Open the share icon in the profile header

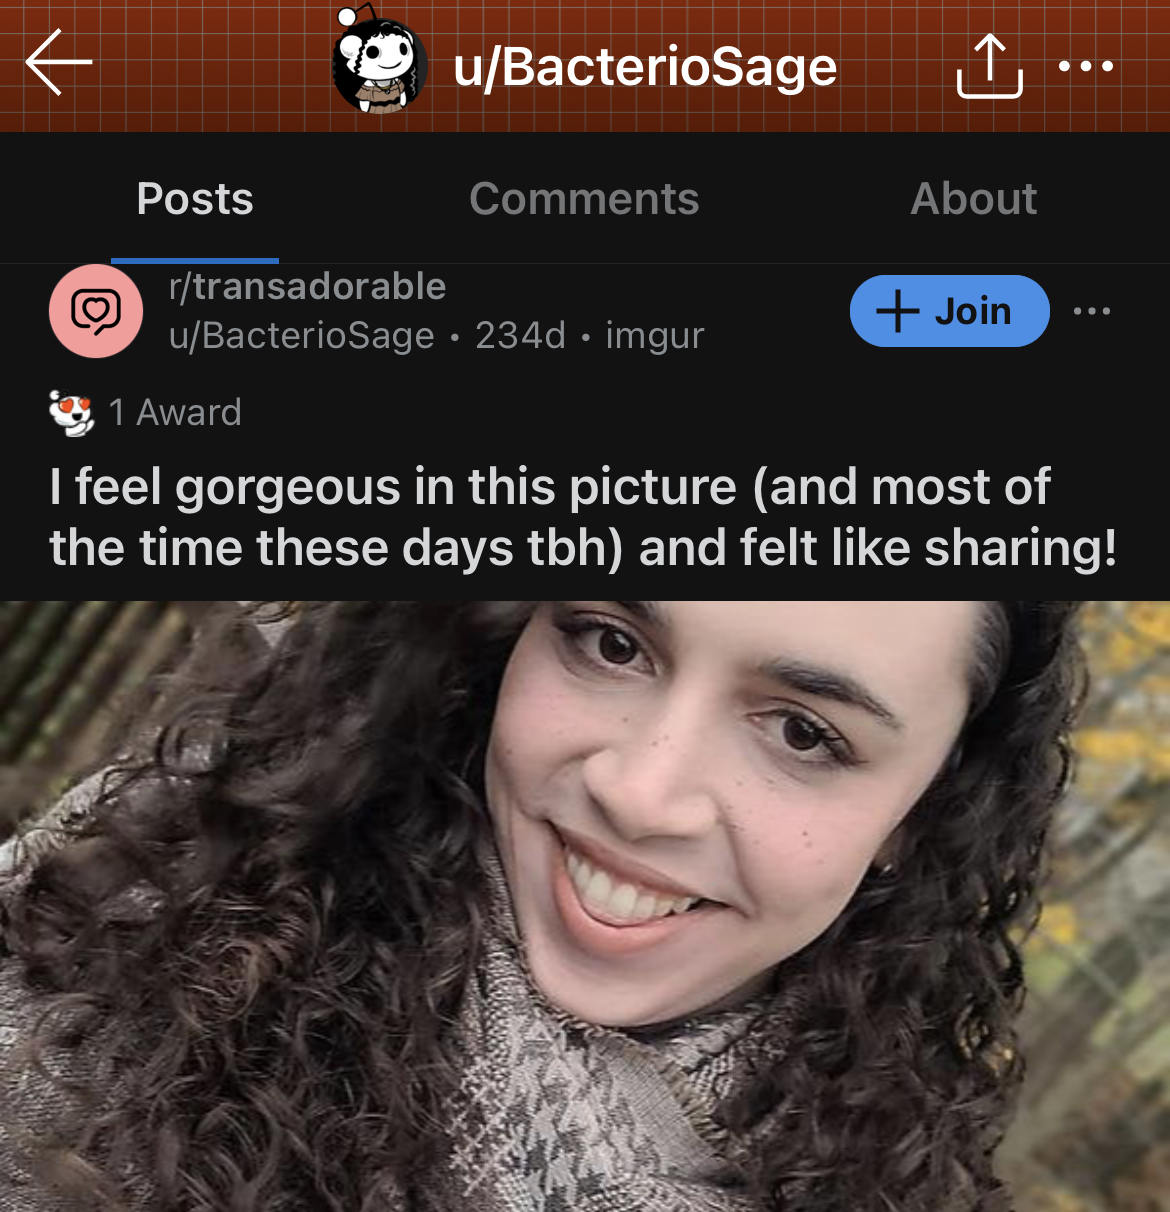click(x=989, y=66)
